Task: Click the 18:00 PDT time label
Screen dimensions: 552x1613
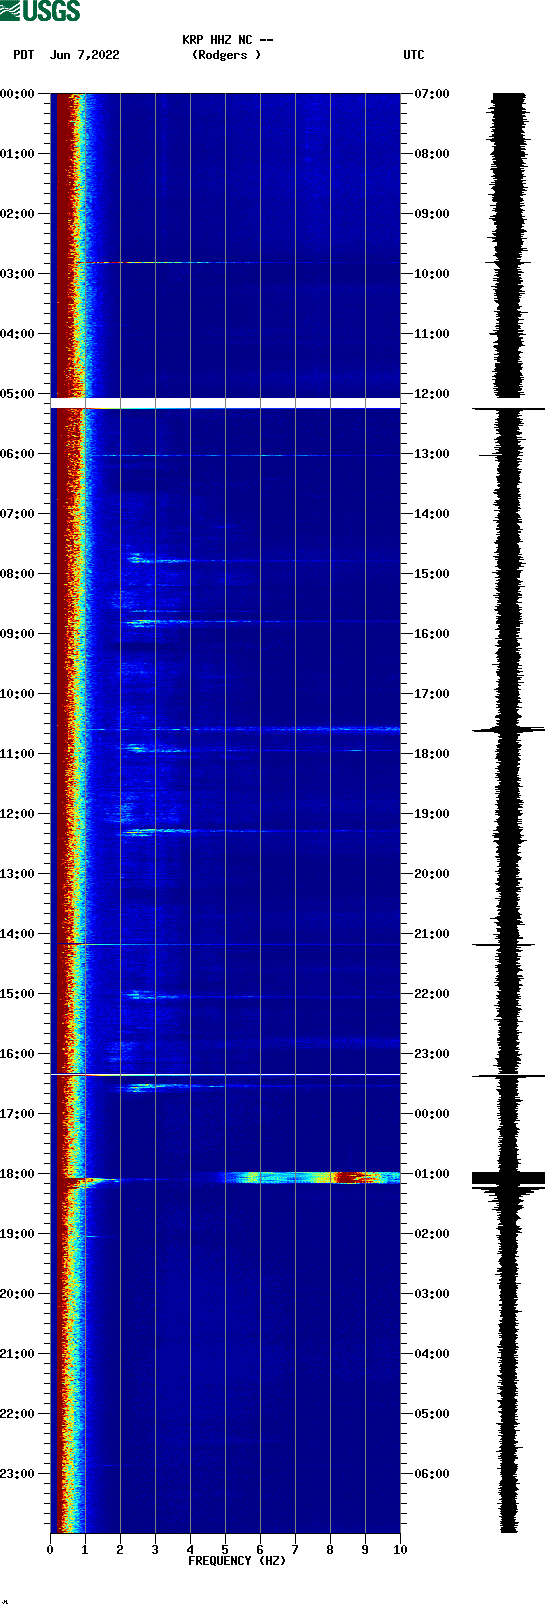Action: coord(17,1174)
